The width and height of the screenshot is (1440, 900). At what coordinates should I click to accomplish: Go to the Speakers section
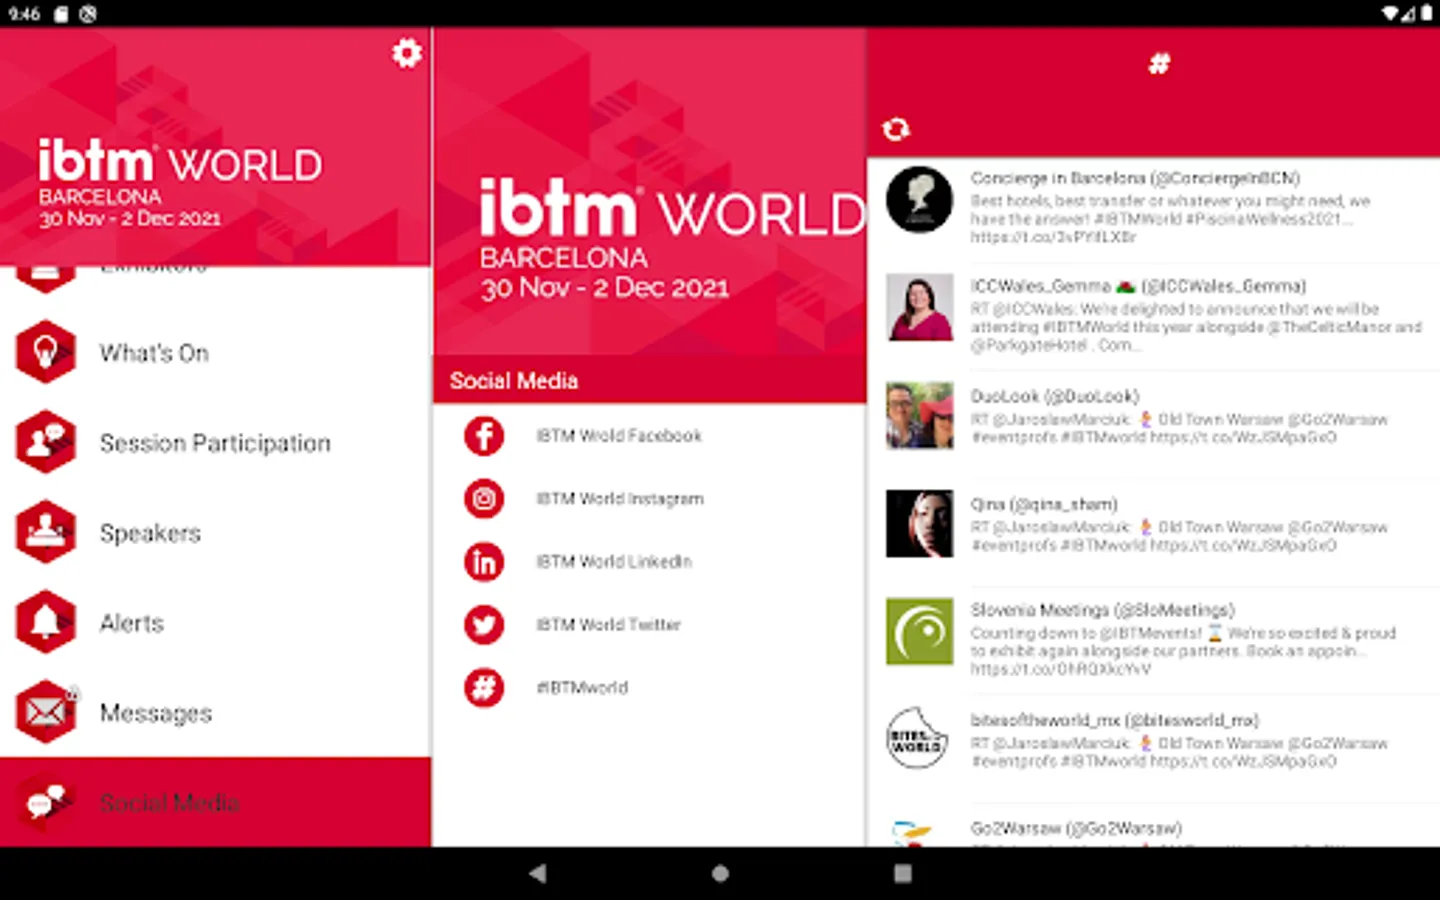click(216, 533)
